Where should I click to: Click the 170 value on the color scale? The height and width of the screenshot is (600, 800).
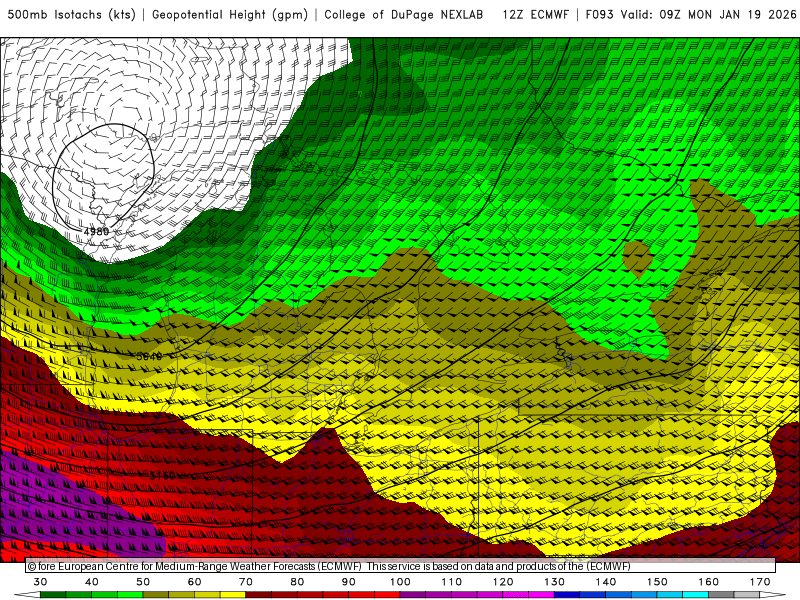(x=760, y=582)
